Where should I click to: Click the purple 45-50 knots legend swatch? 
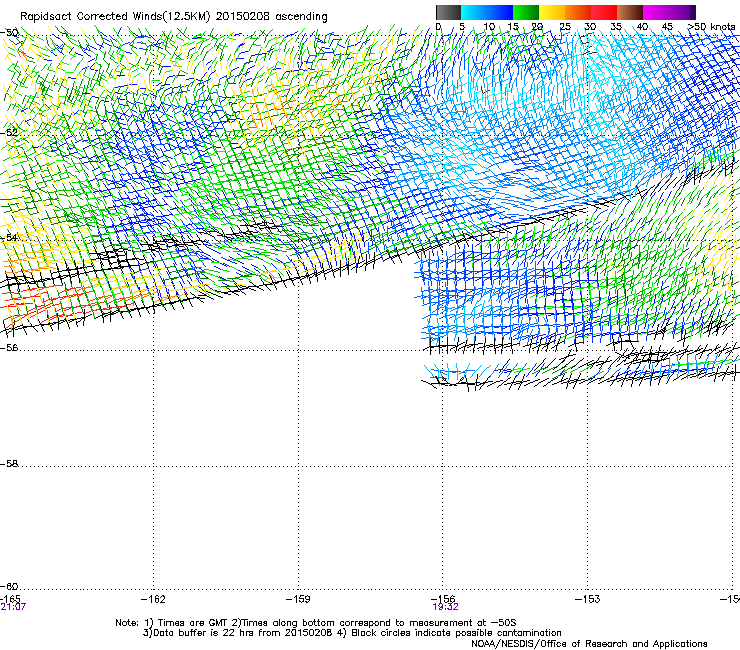[682, 12]
